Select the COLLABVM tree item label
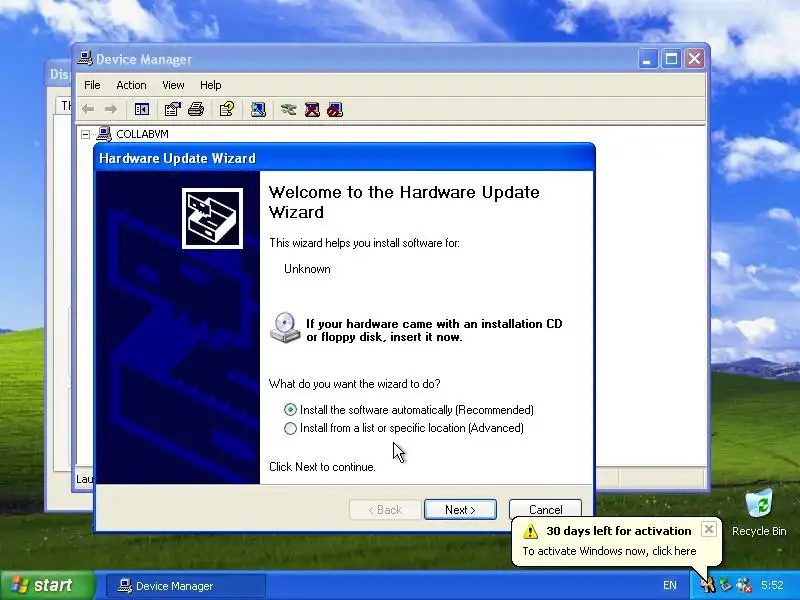Screen dimensions: 800x600 coord(142,134)
